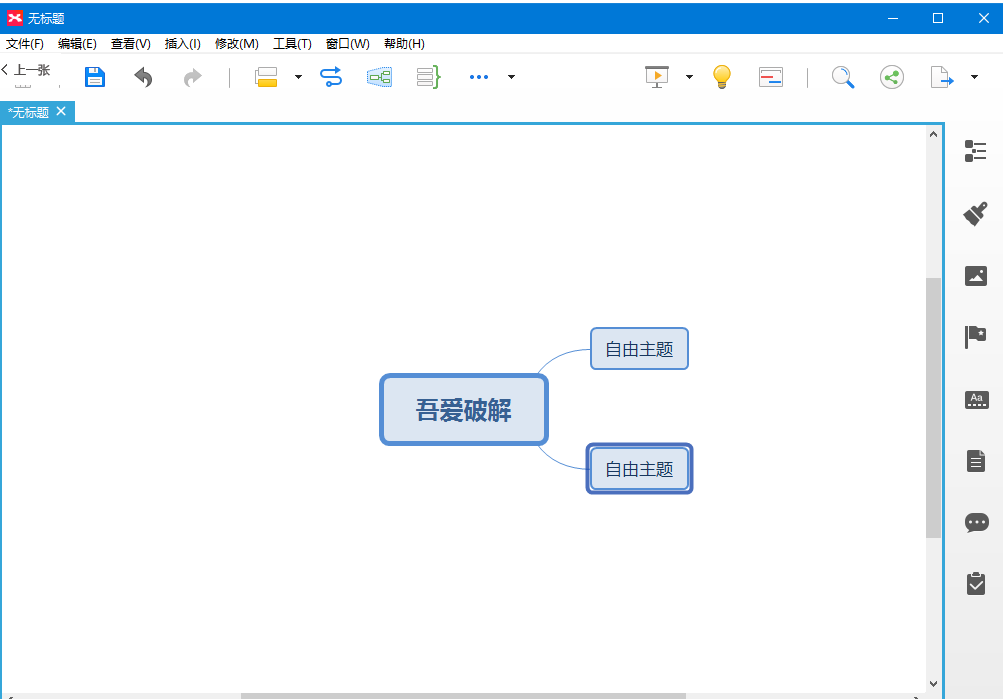
Task: Click the XMind logo in the title bar
Action: coord(14,18)
